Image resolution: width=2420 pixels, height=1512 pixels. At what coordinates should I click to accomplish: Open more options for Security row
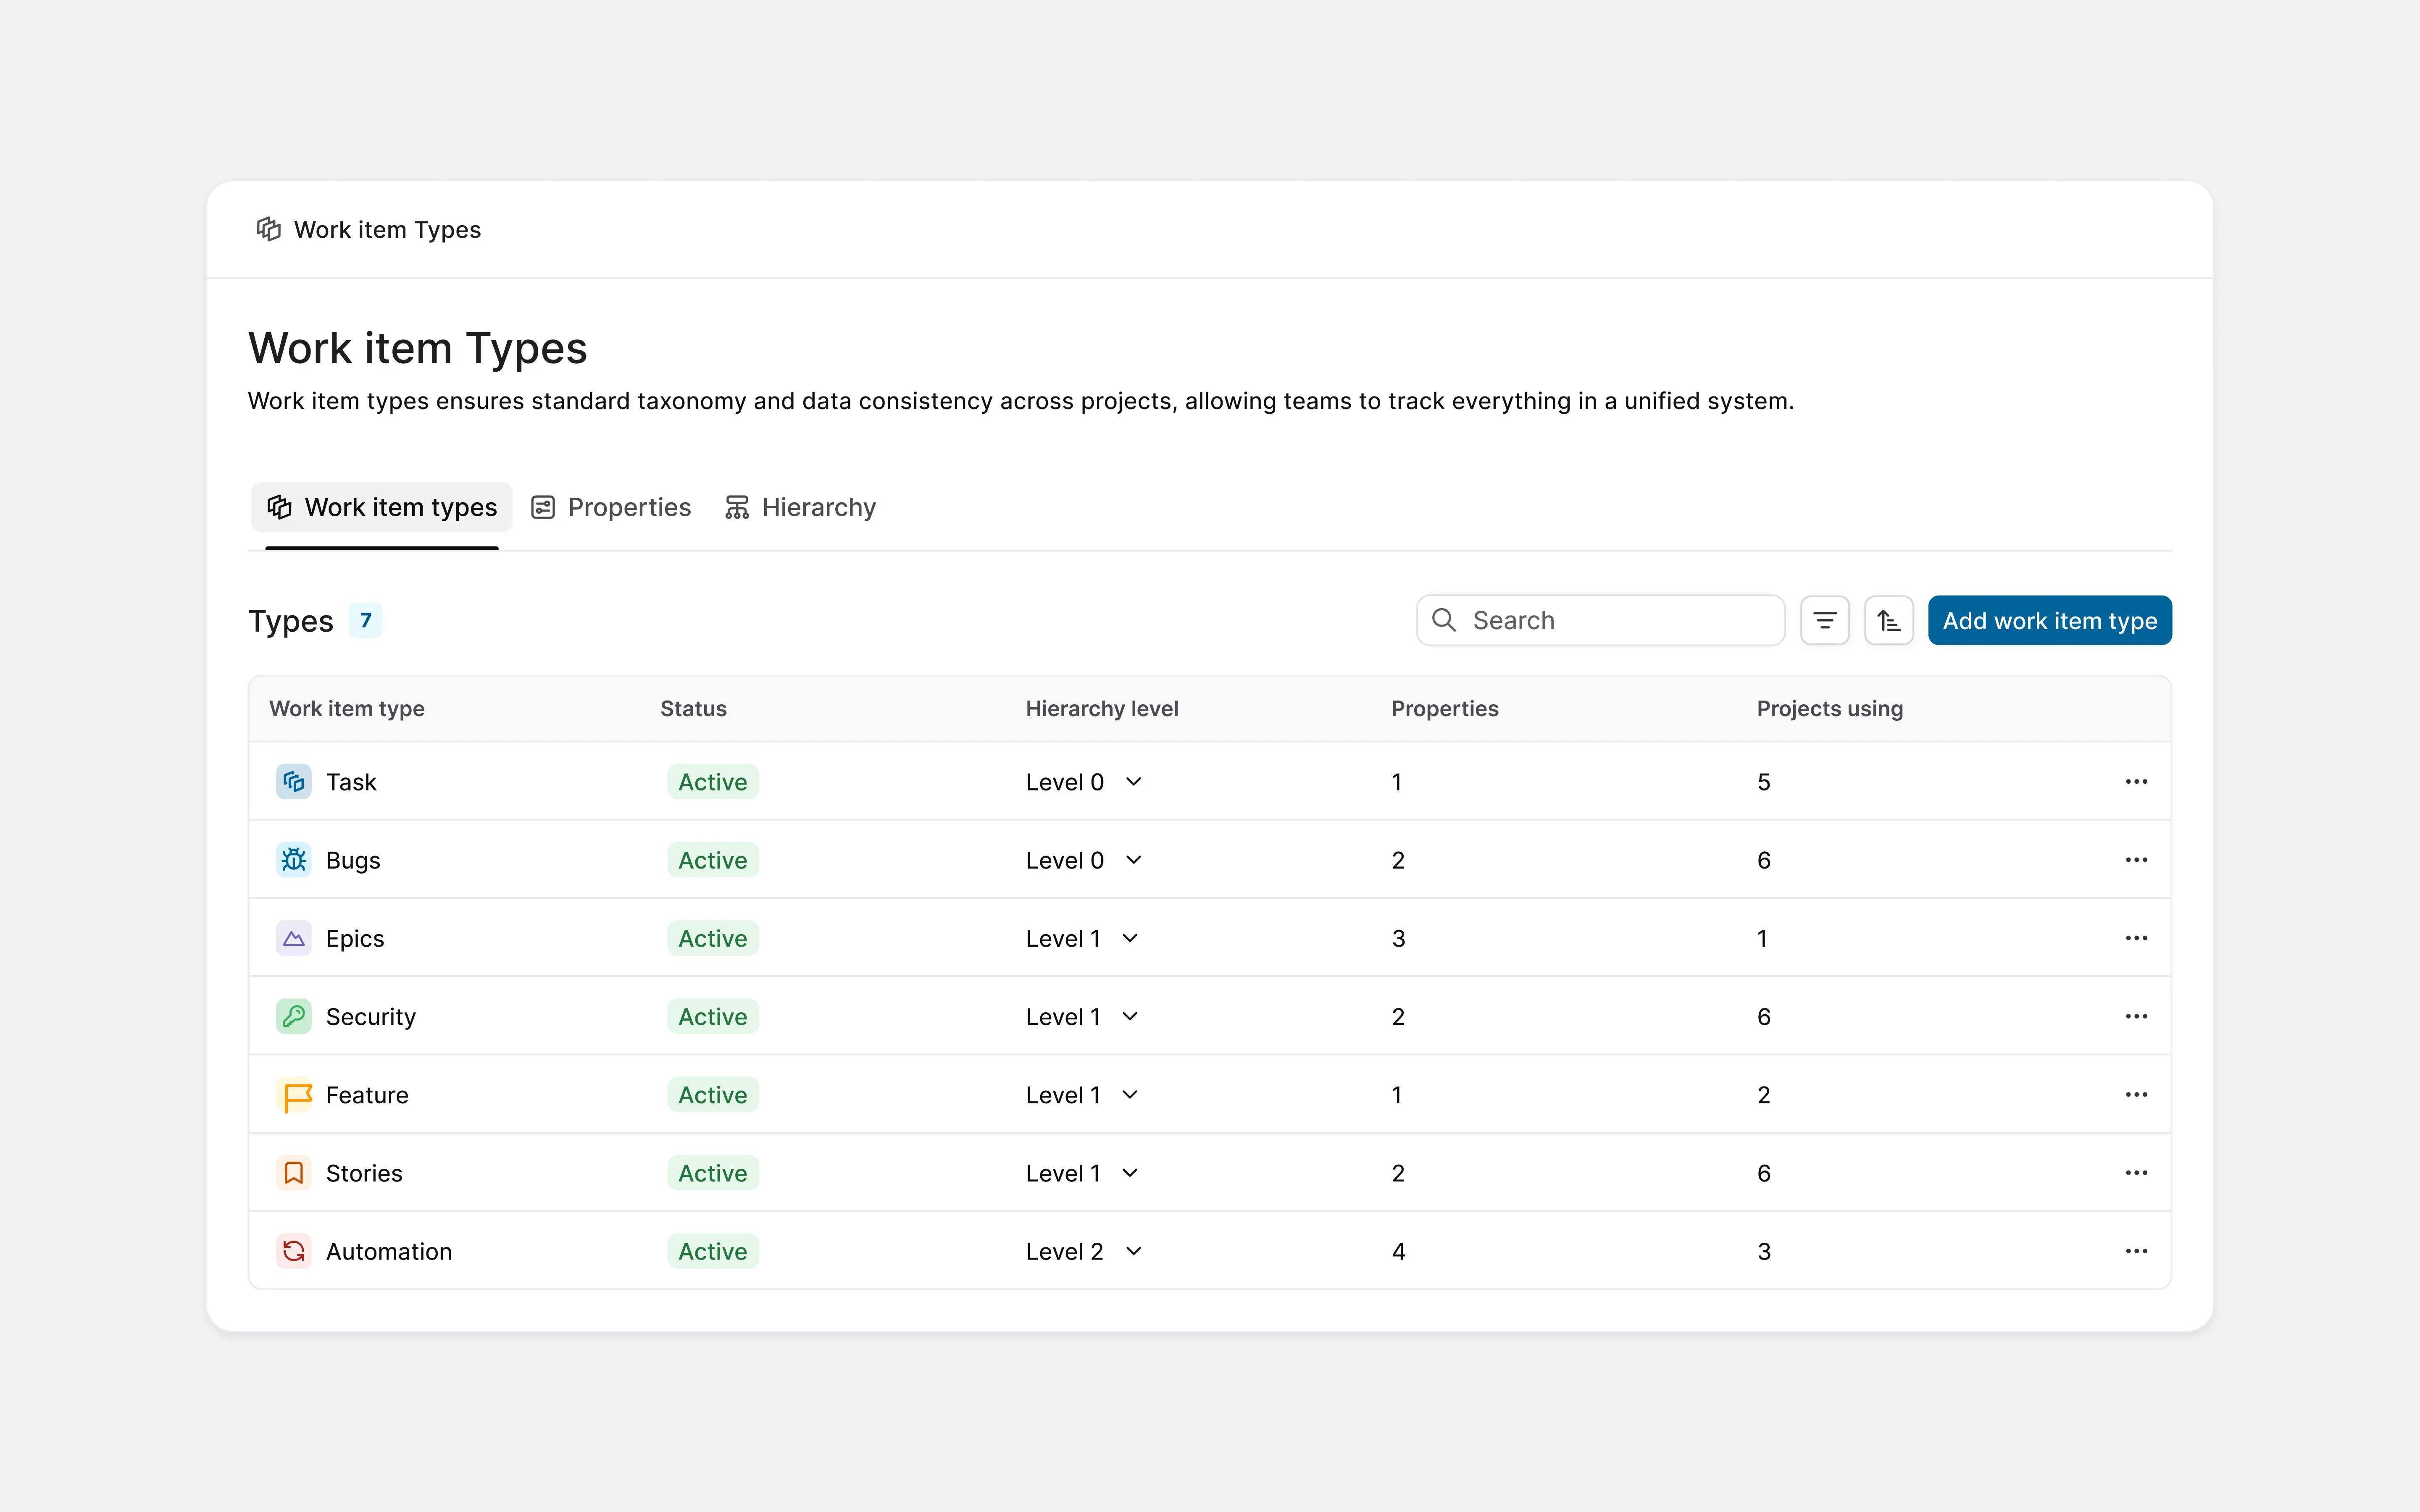(x=2136, y=1017)
